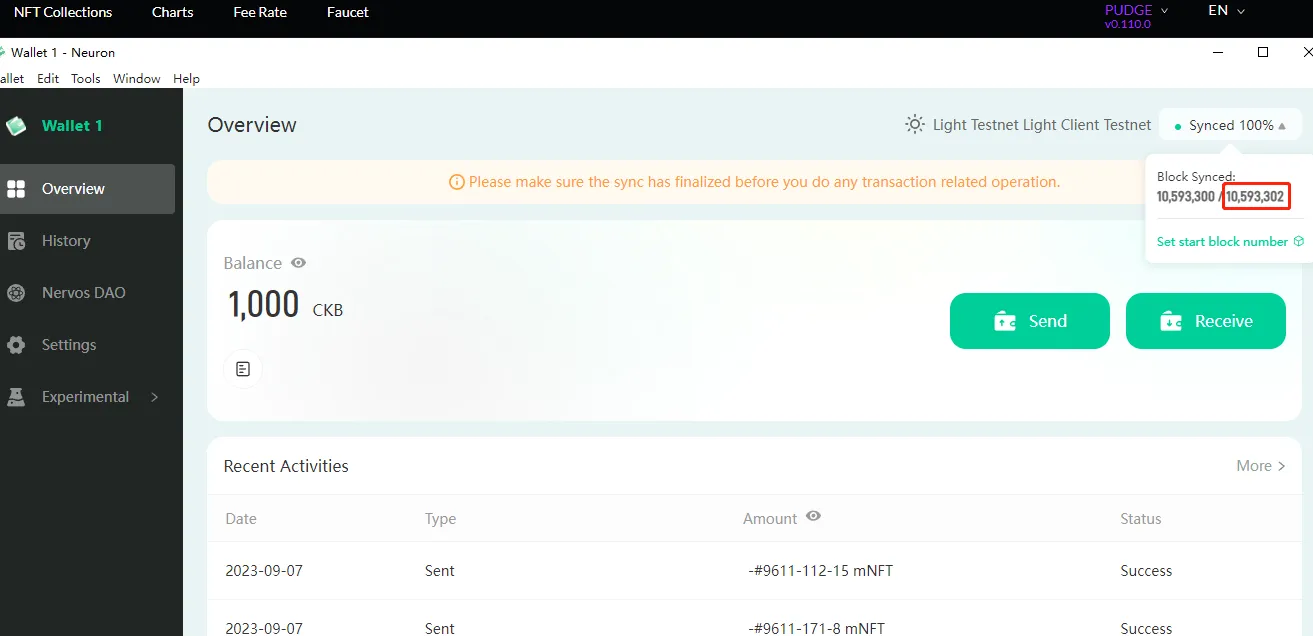Click the Send button
This screenshot has width=1313, height=636.
pyautogui.click(x=1030, y=321)
